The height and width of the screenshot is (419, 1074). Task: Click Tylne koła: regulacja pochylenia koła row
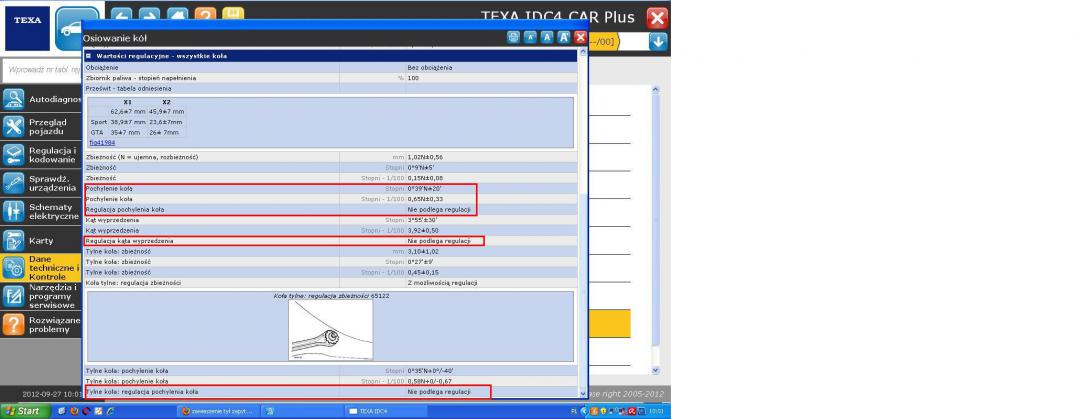[330, 392]
